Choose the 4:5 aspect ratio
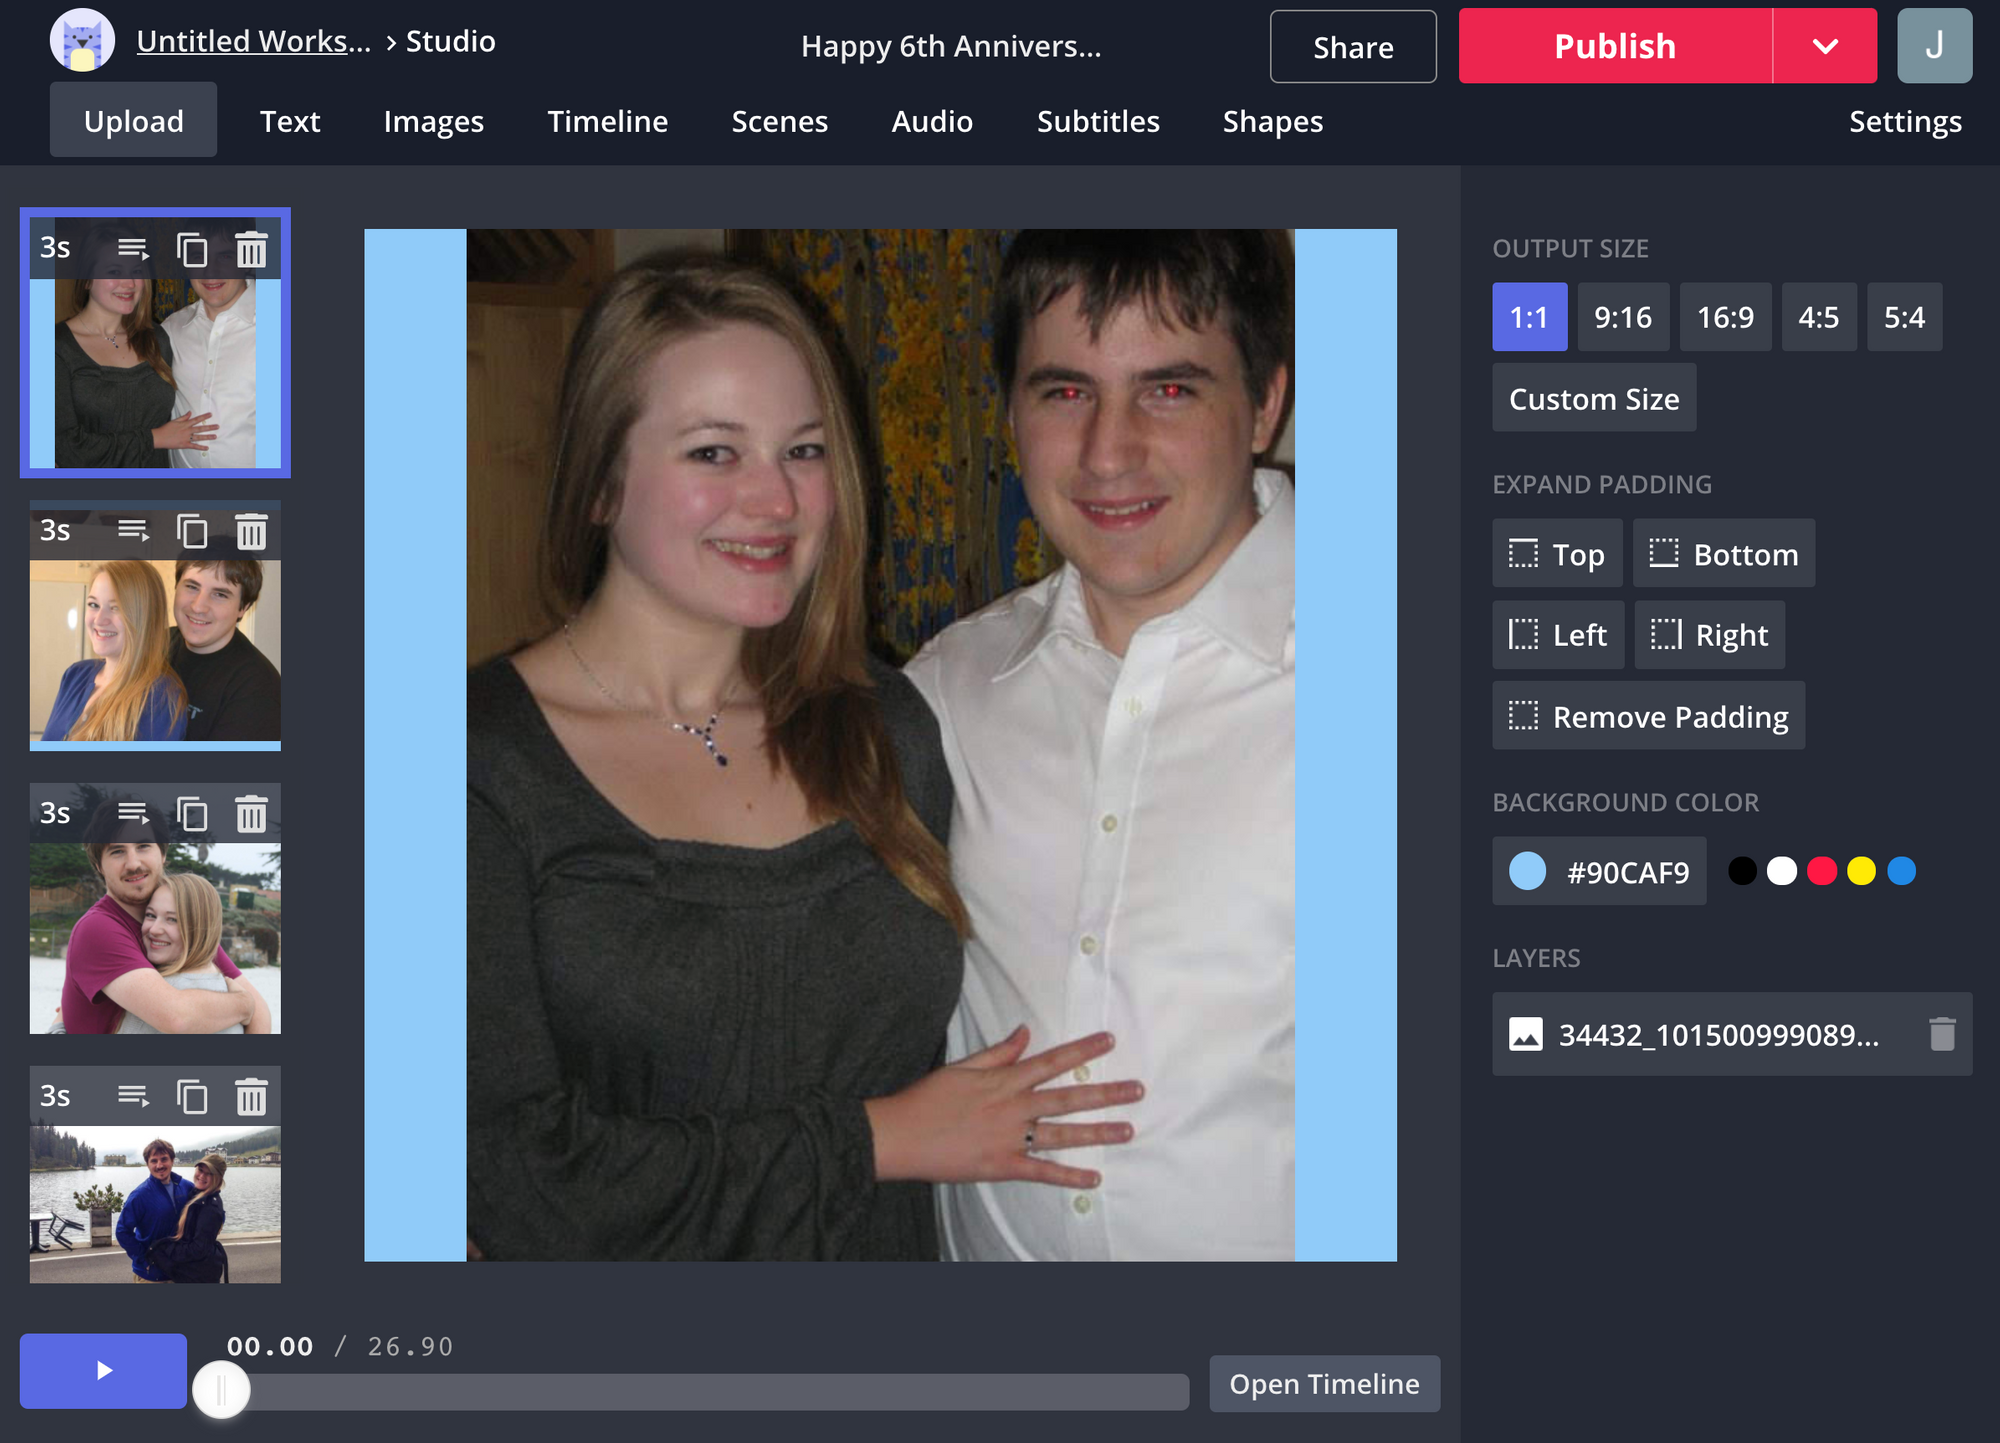 tap(1818, 317)
